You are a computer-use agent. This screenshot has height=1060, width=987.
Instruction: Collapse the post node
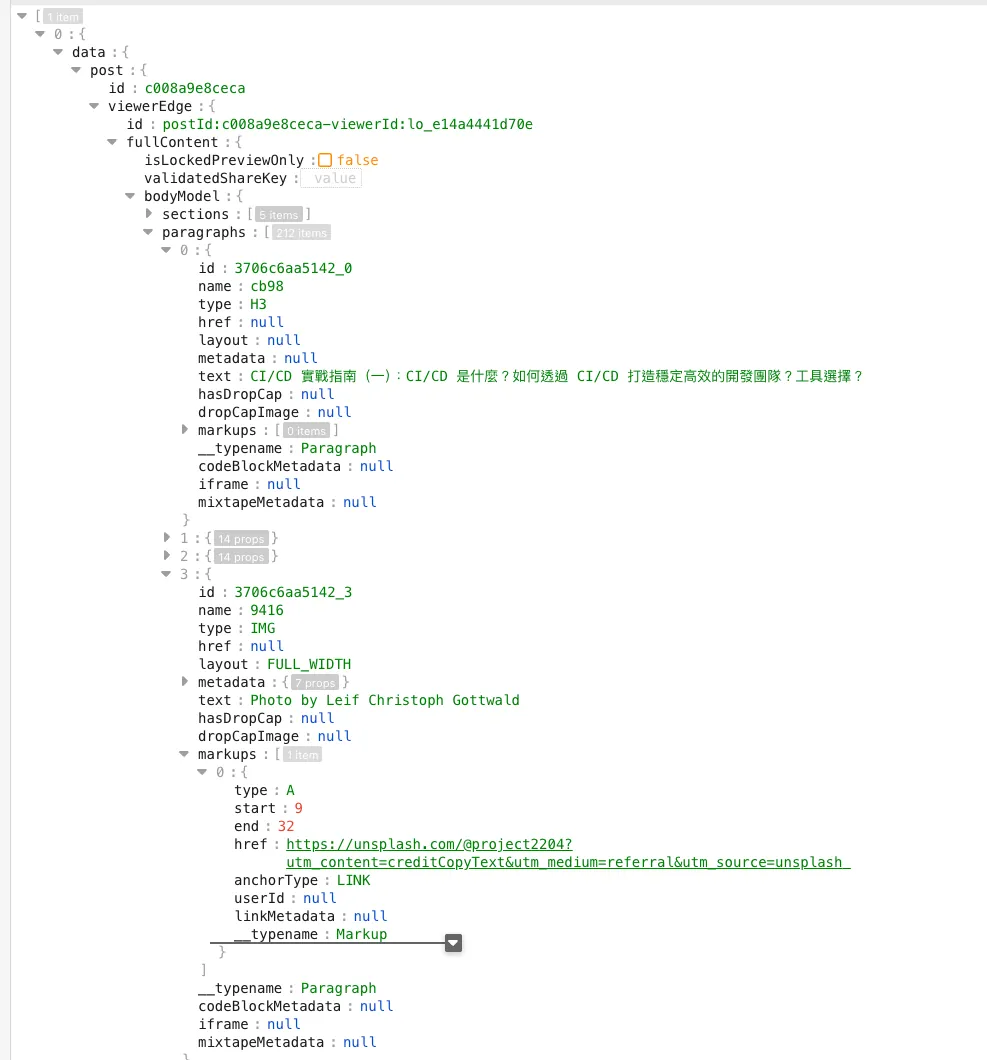tap(77, 70)
